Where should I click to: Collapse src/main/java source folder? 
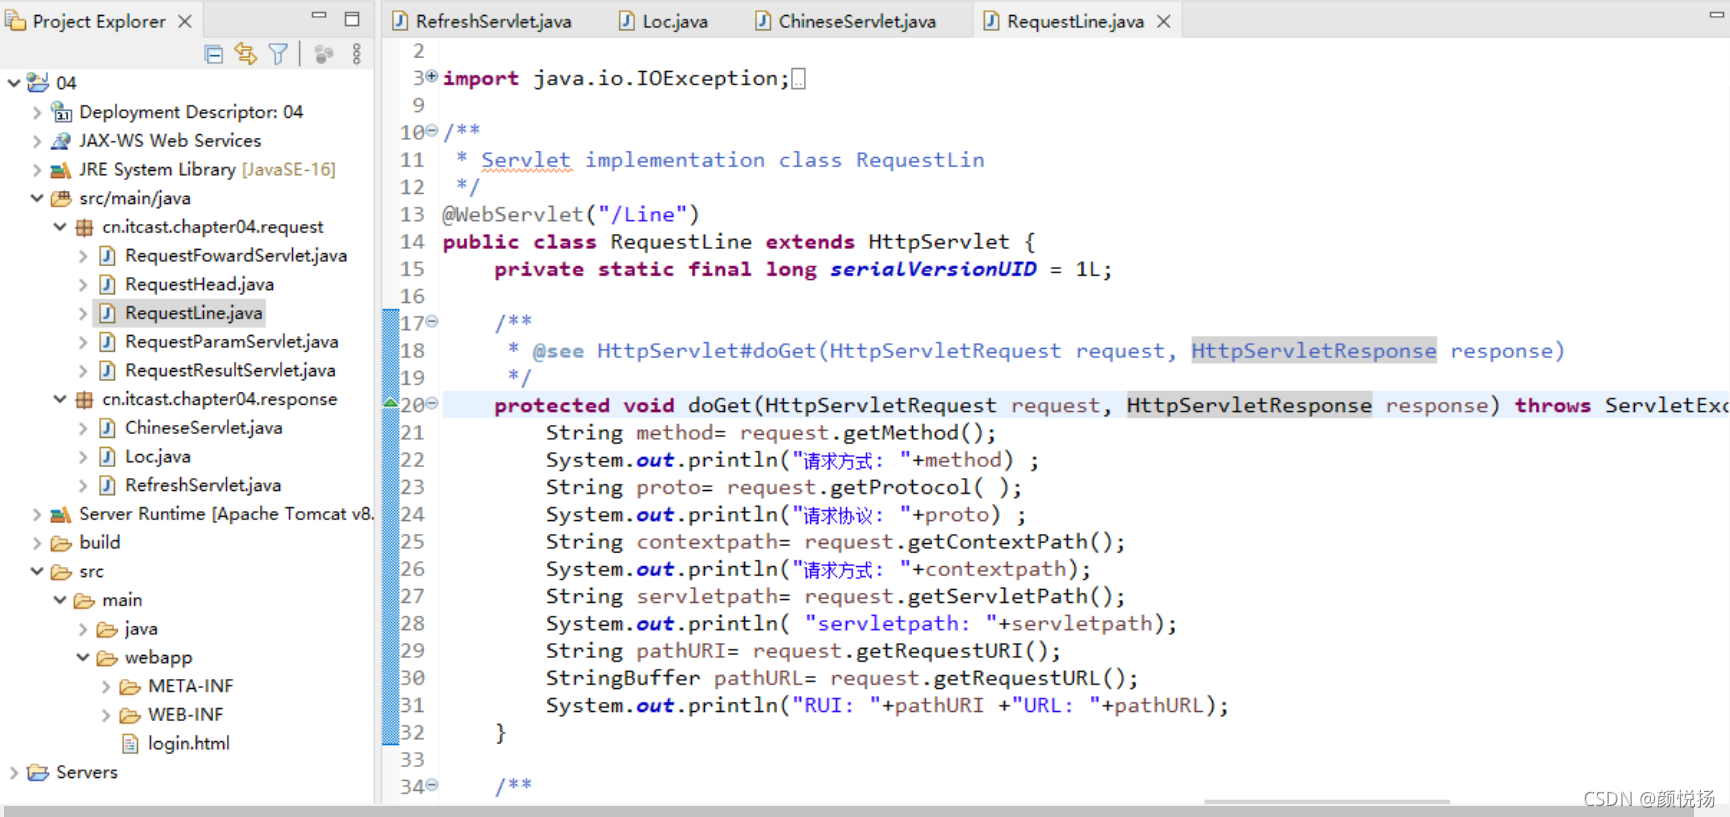point(37,198)
